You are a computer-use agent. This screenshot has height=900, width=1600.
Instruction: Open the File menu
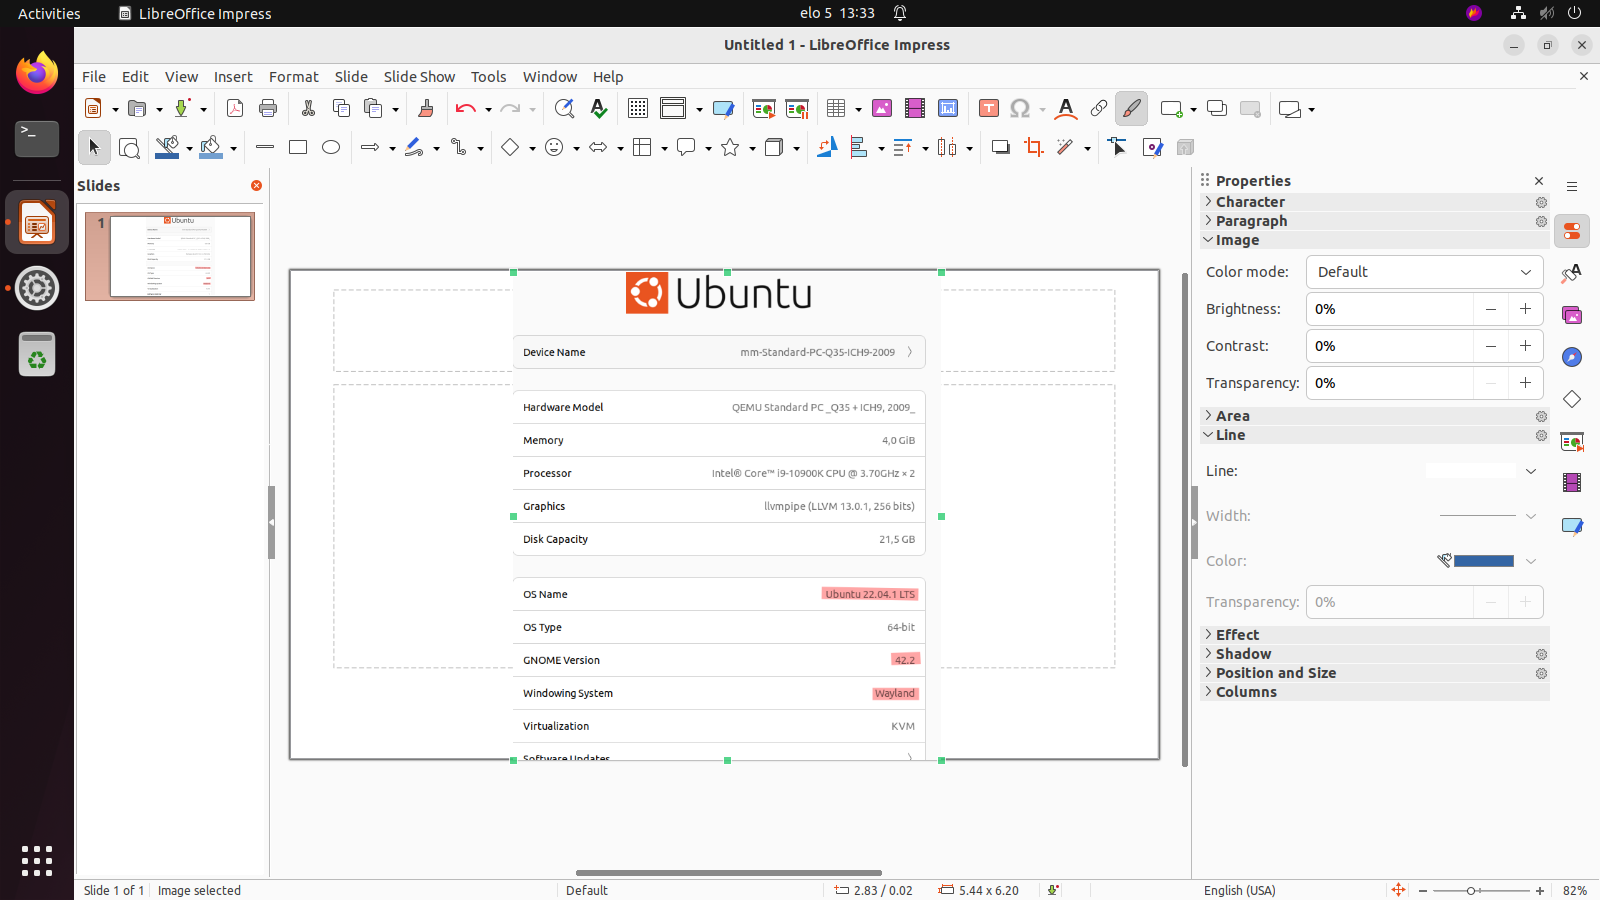[x=94, y=77]
